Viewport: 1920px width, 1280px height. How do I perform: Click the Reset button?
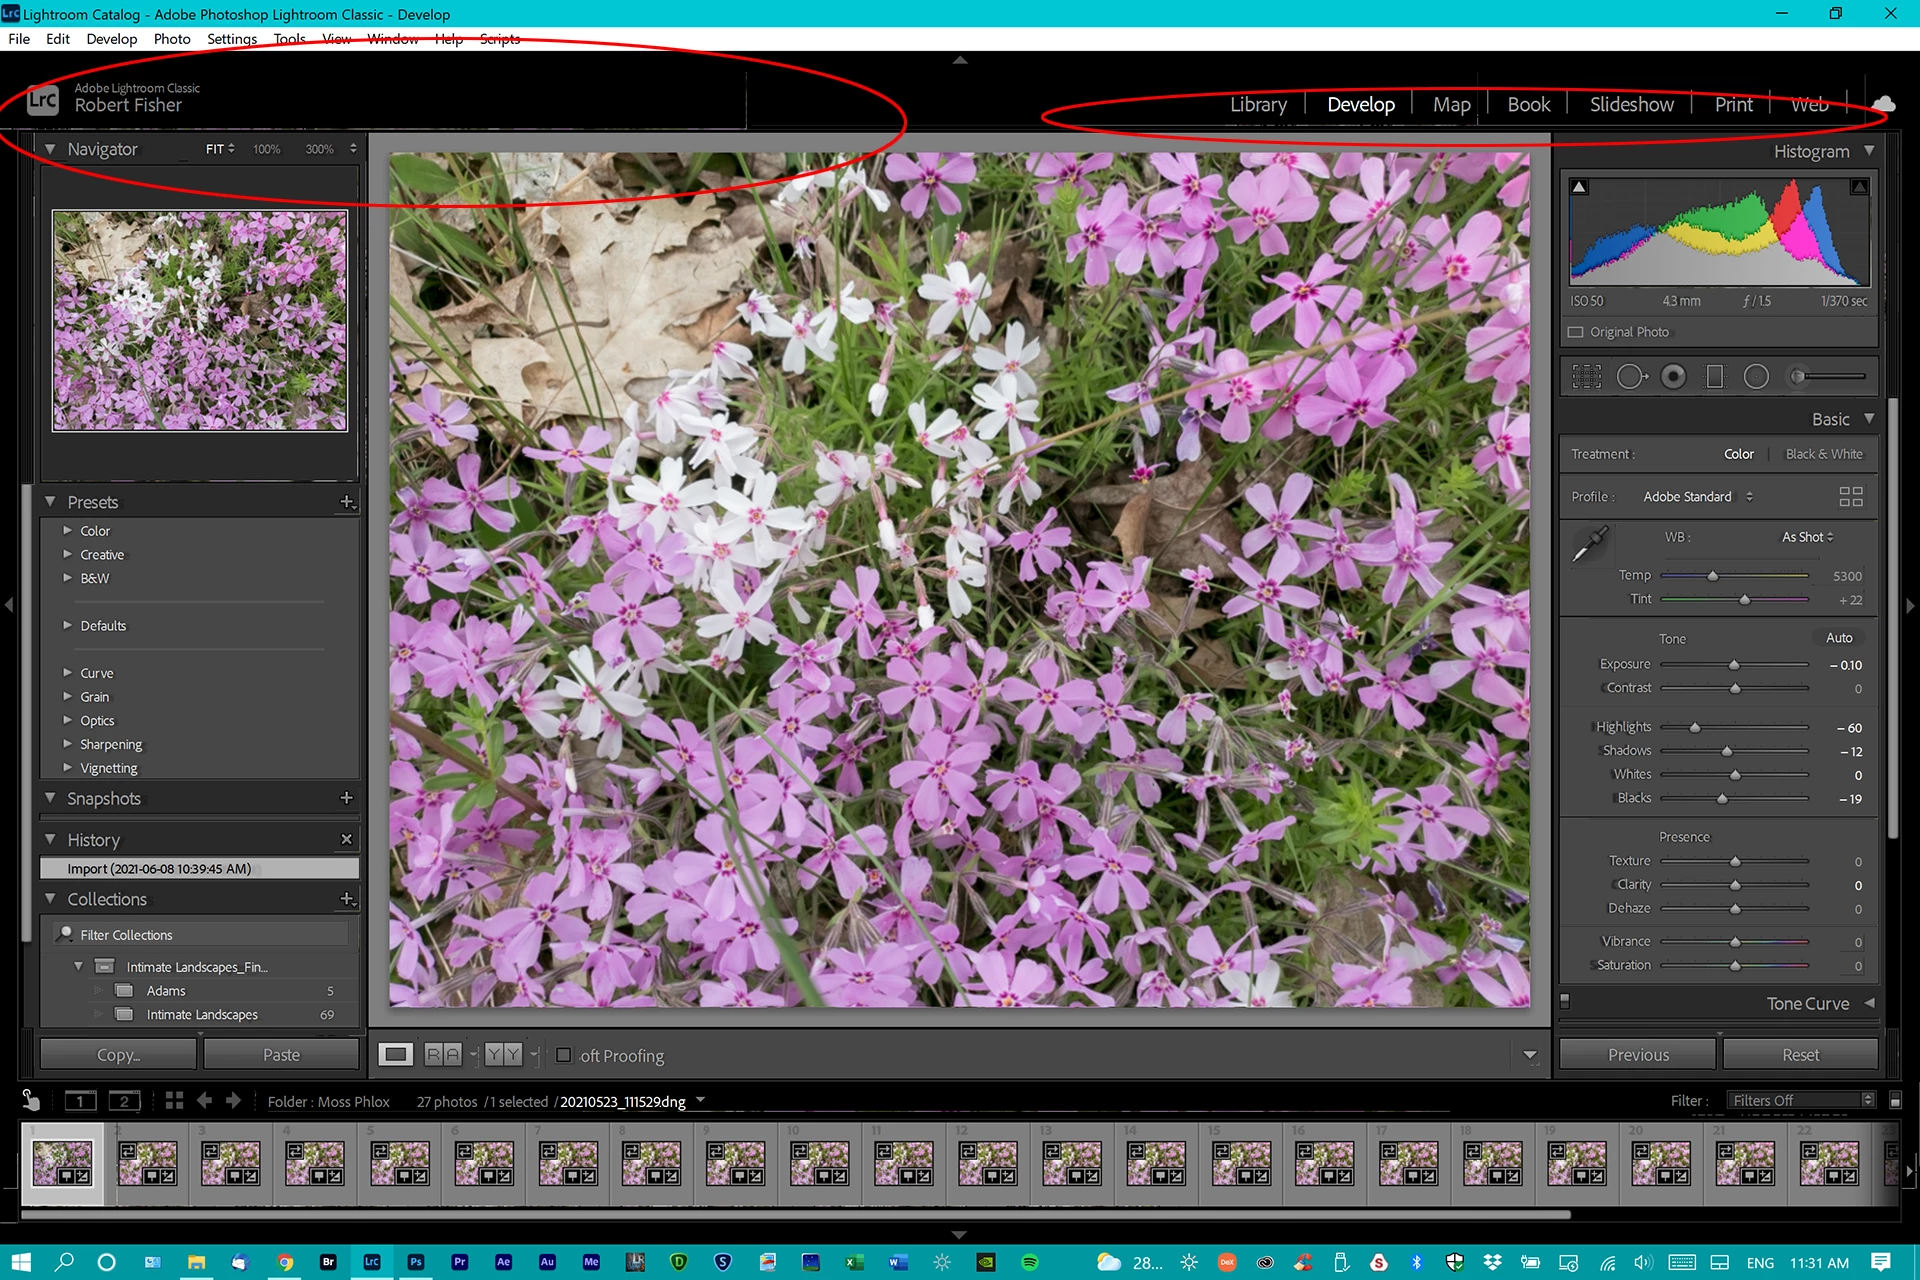1800,1055
